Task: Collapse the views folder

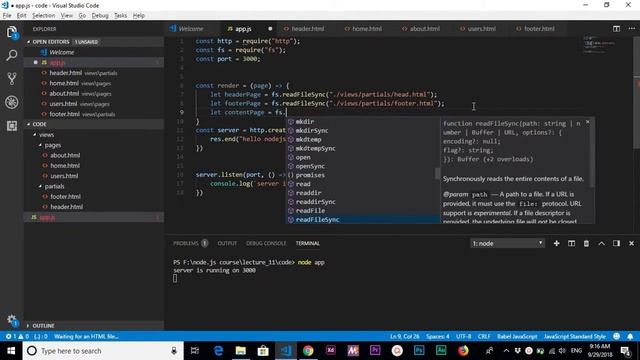Action: click(47, 135)
